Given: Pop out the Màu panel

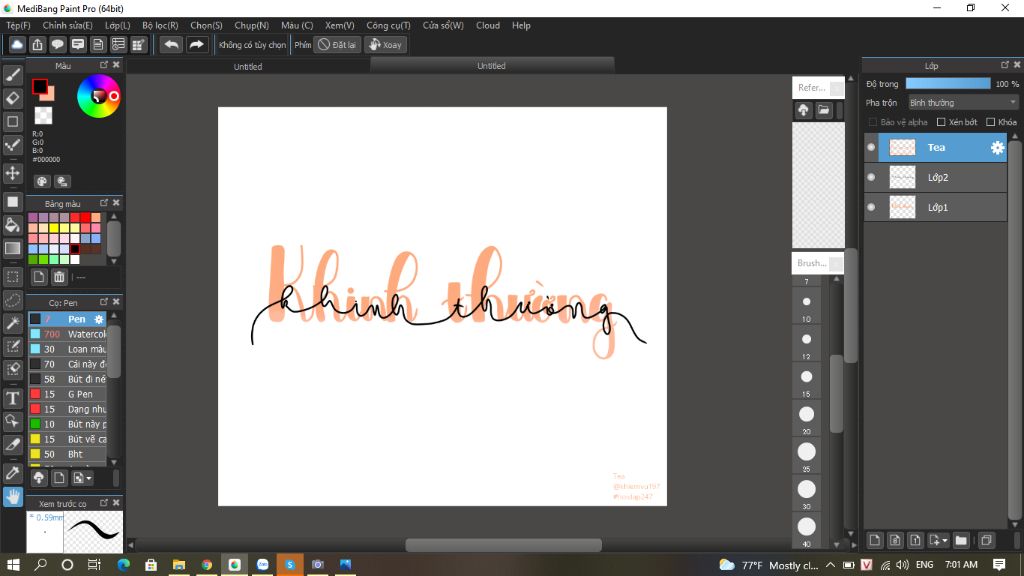Looking at the screenshot, I should (x=104, y=65).
